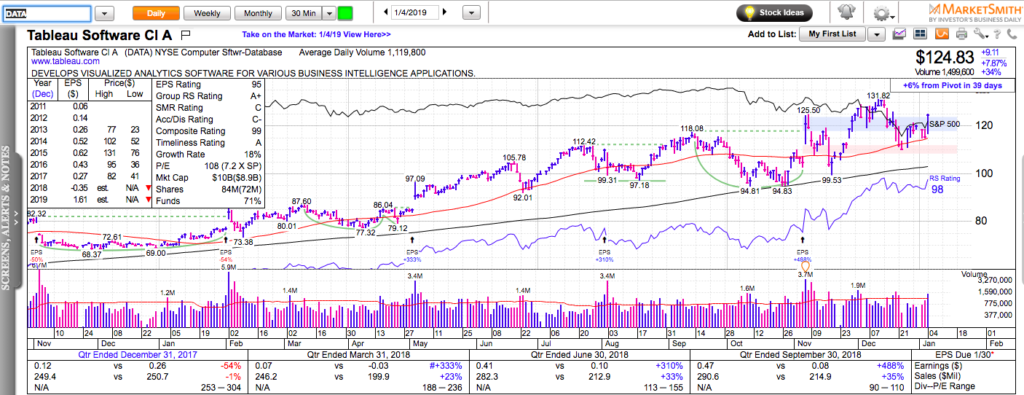
Task: Click the 2019 EPS estimate row
Action: [x=91, y=200]
